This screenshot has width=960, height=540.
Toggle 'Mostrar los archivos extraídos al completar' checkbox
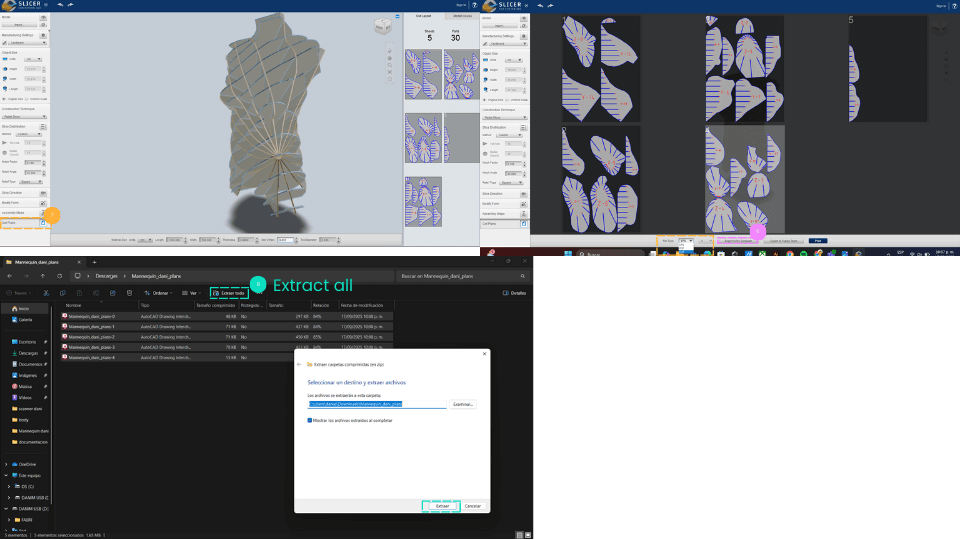click(x=310, y=421)
